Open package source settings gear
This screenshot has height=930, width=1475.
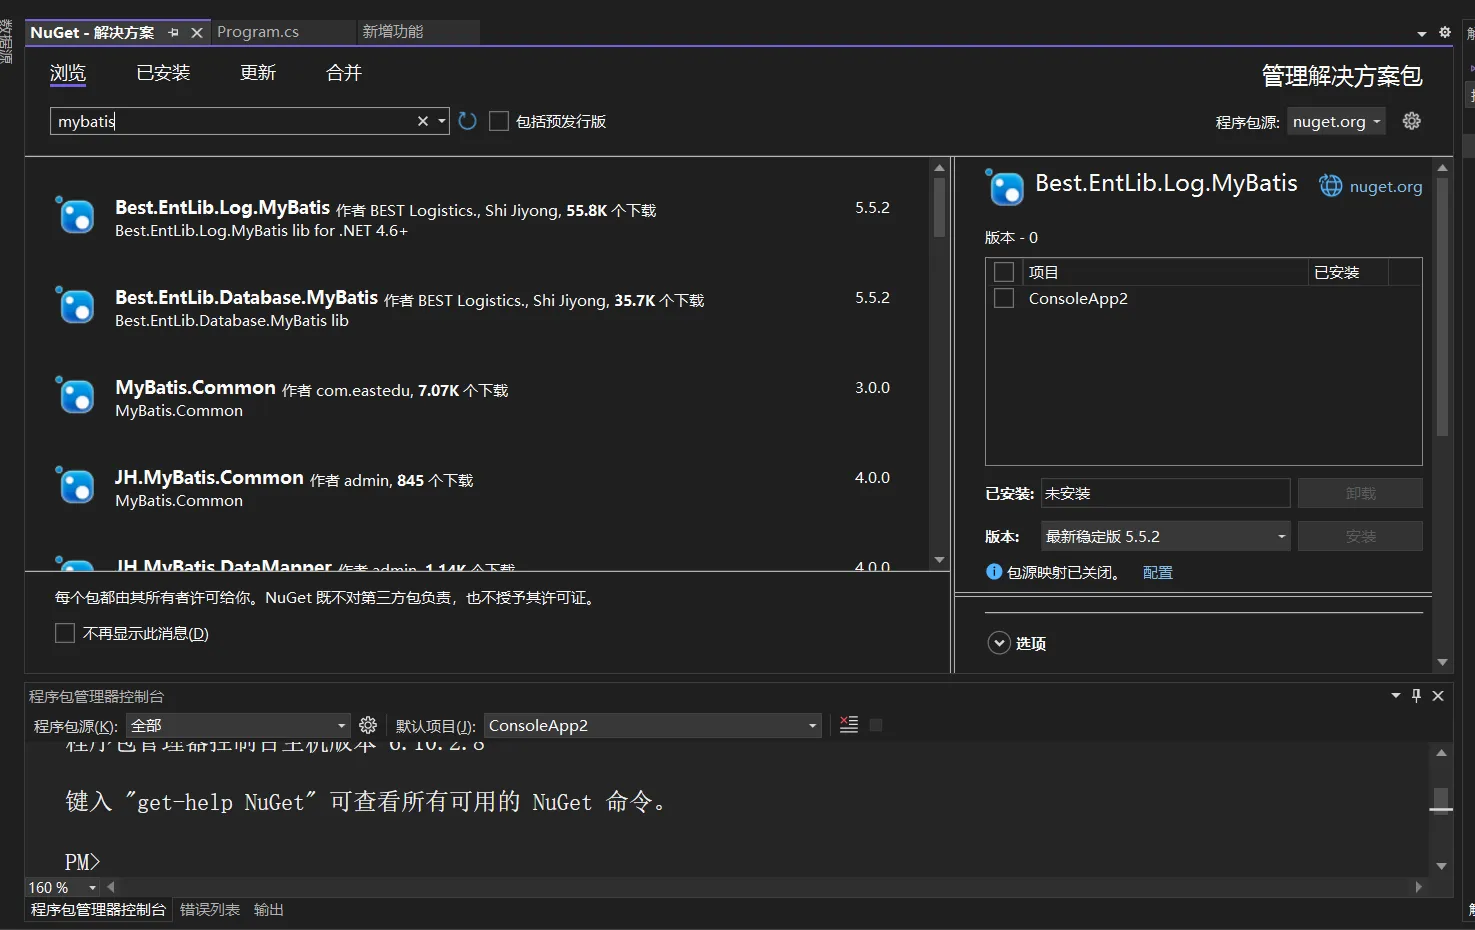[x=1412, y=121]
